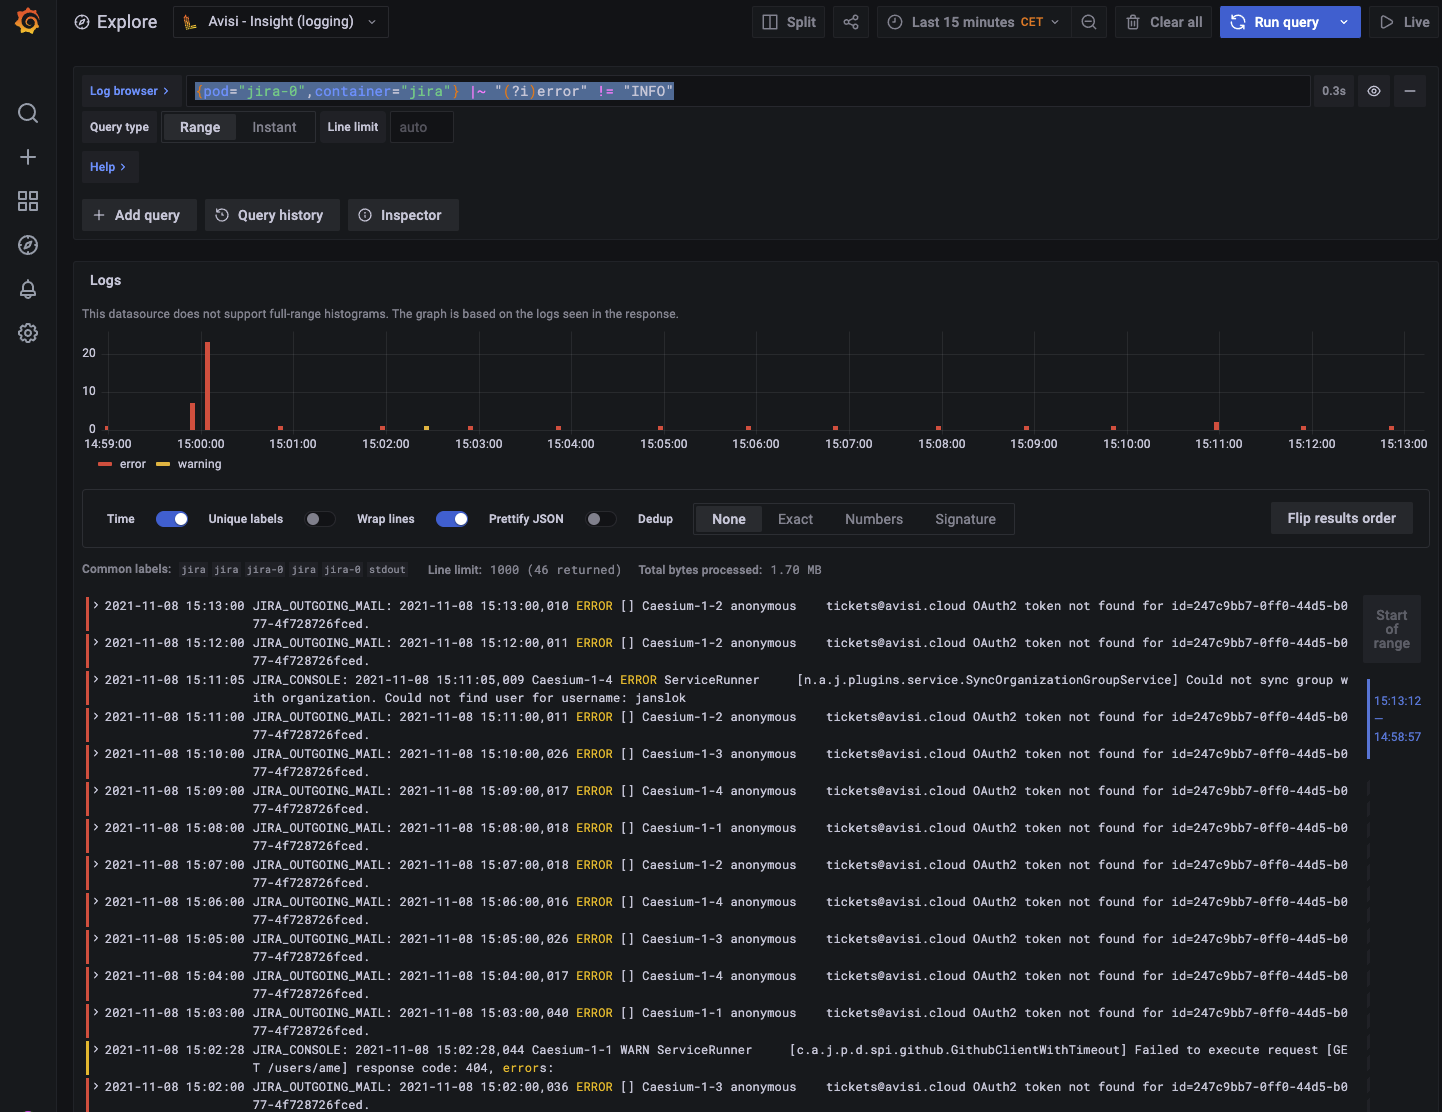1442x1112 pixels.
Task: Click the 15:13:12 – 14:58:57 log range navigation
Action: point(1397,719)
